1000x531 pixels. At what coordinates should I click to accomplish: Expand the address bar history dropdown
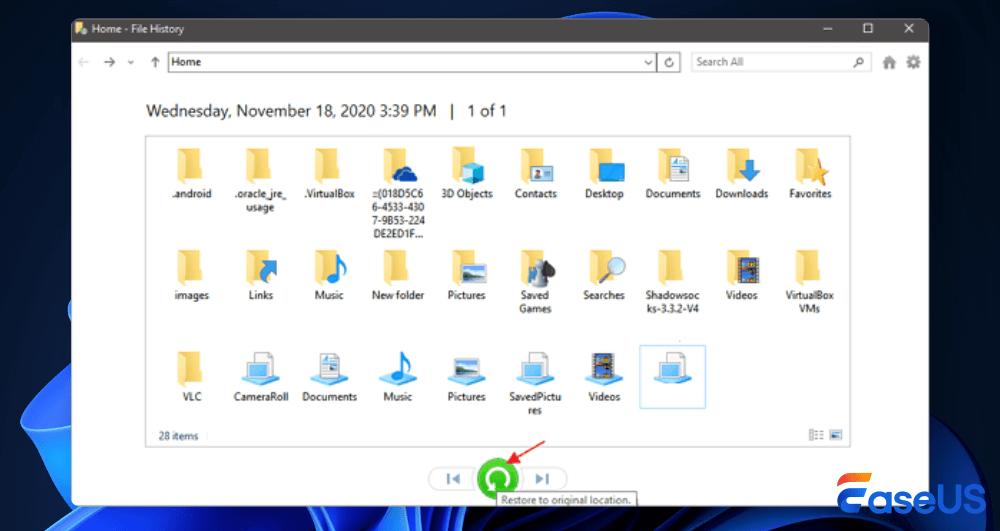648,62
